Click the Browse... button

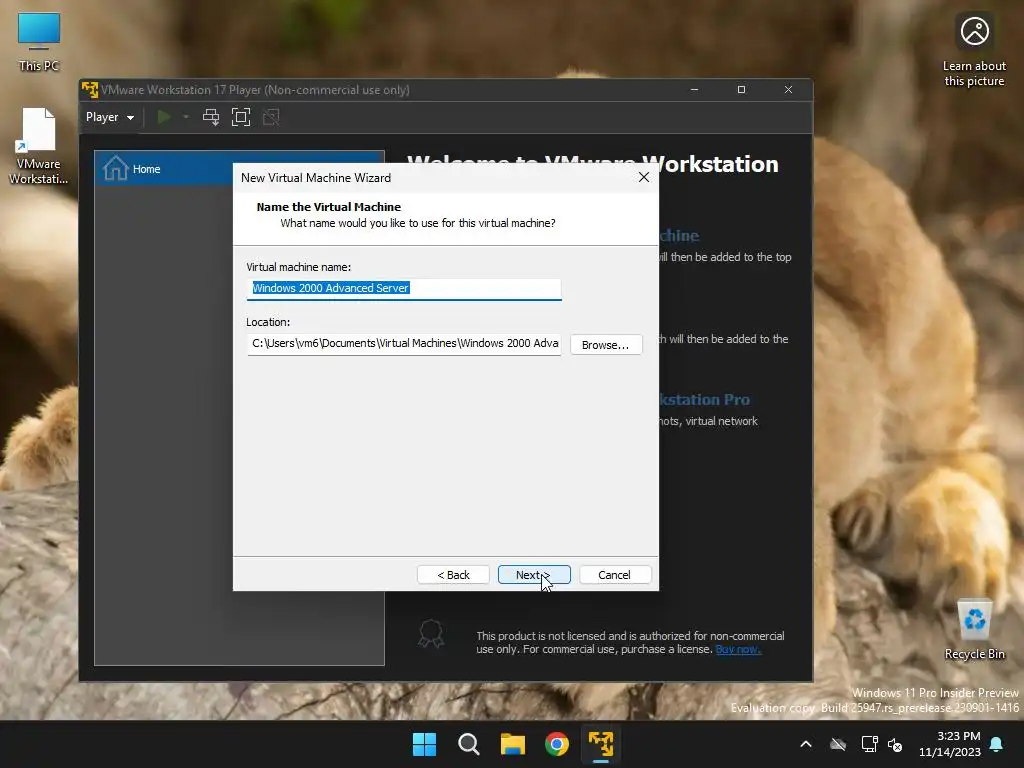606,344
